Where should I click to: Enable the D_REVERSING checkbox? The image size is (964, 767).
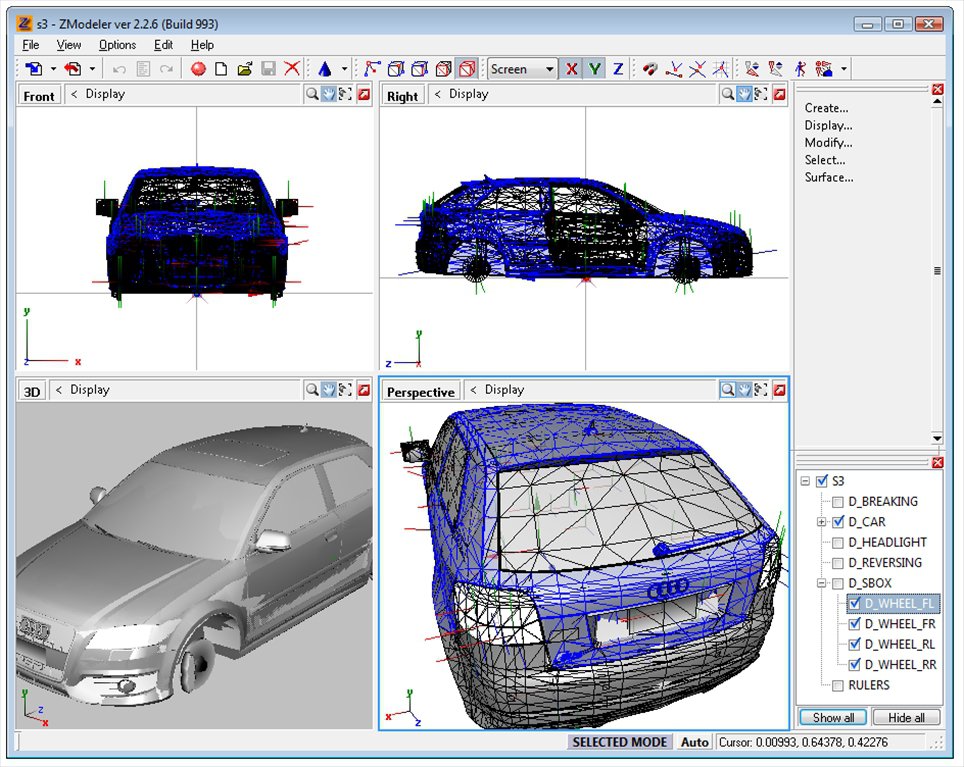[x=837, y=563]
